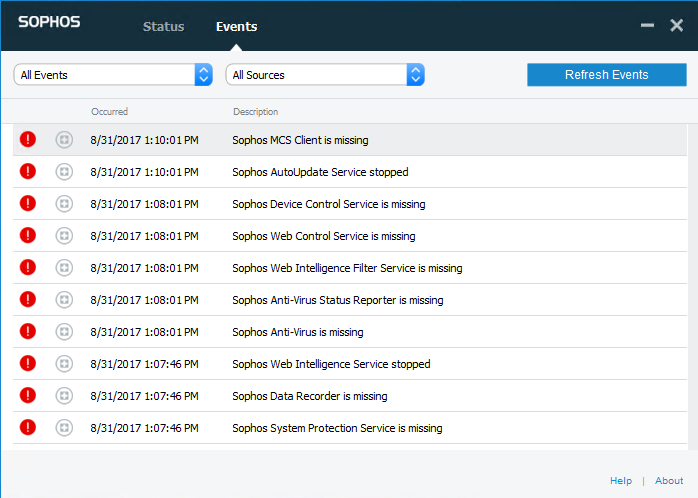698x498 pixels.
Task: Click timestamp of the Device Control Service event
Action: pyautogui.click(x=144, y=204)
